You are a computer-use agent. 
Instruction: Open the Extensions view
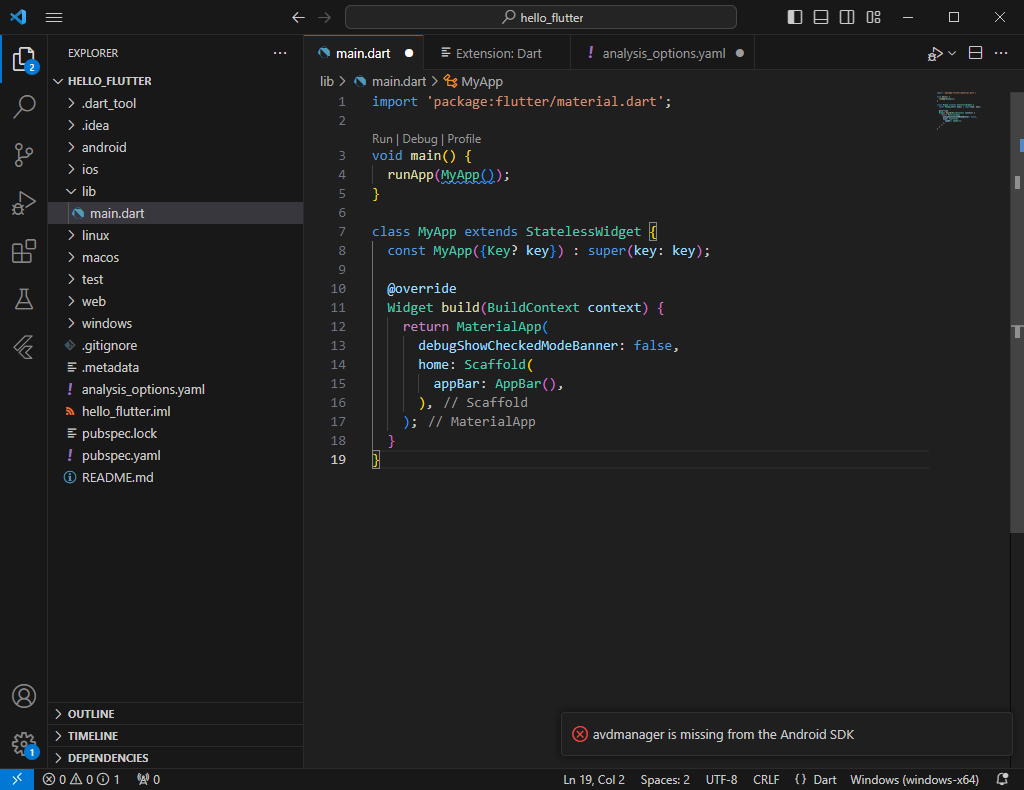[24, 251]
